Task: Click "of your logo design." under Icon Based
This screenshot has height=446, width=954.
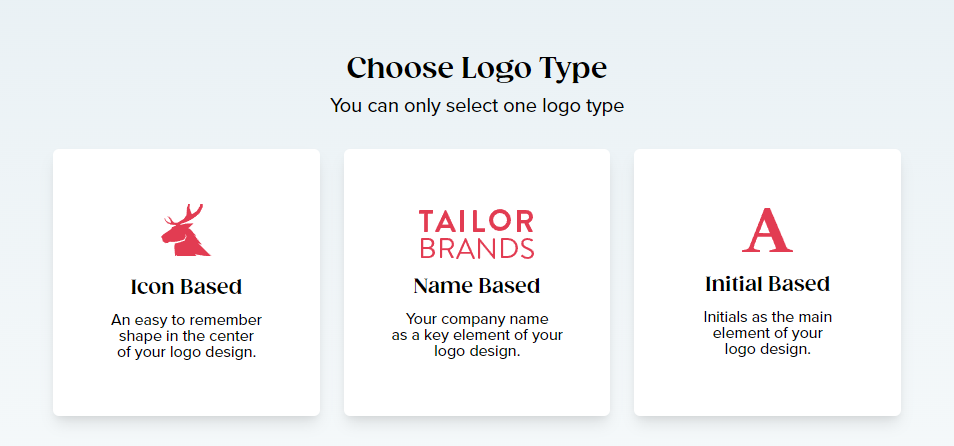Action: click(x=186, y=351)
